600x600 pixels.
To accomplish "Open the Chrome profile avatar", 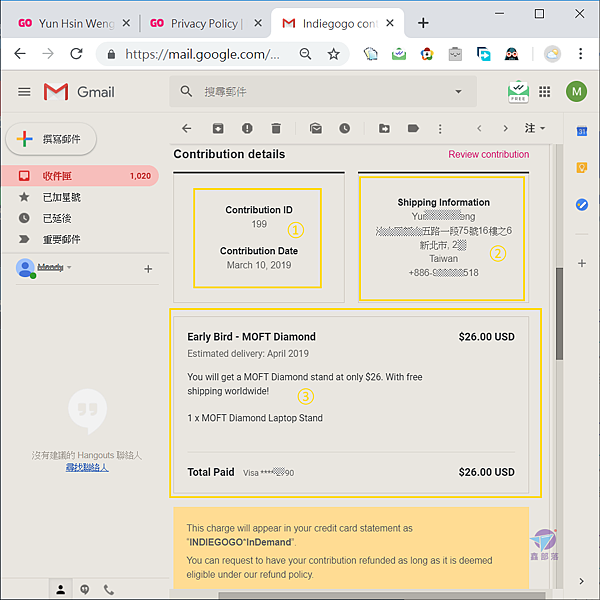I will pyautogui.click(x=552, y=54).
